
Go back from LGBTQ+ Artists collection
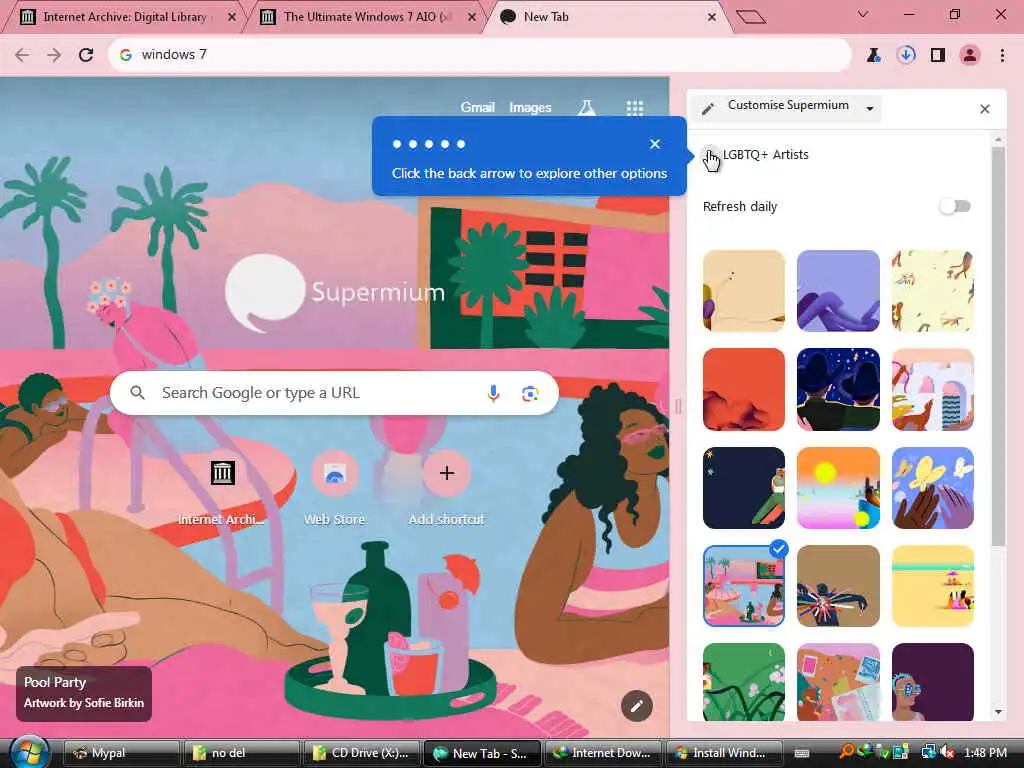pos(710,155)
